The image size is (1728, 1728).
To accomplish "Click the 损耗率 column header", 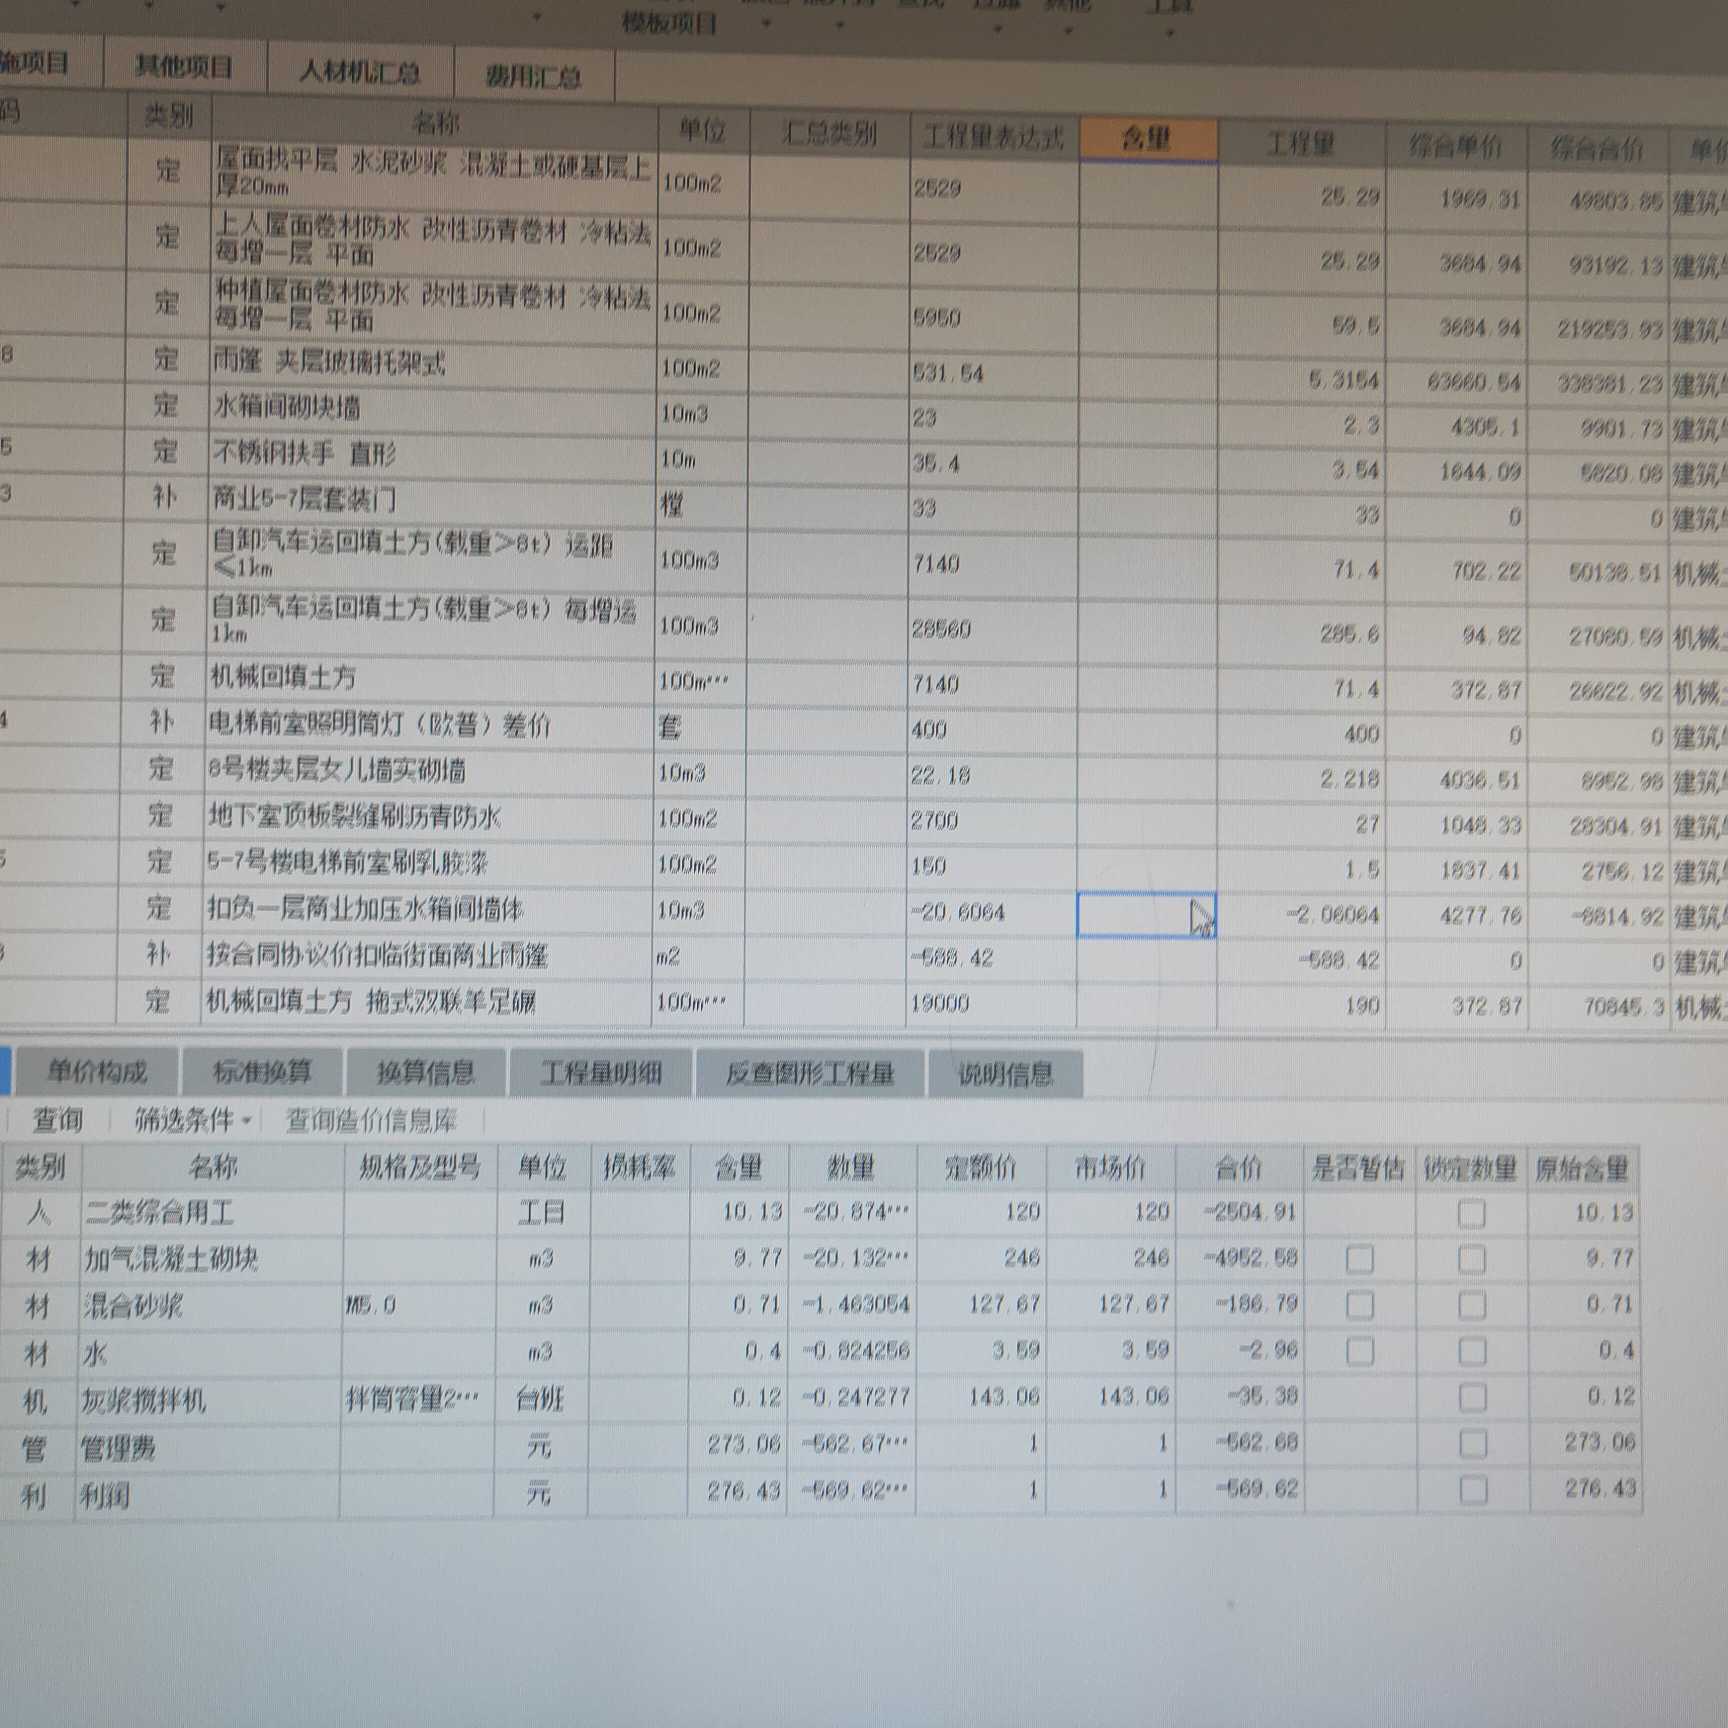I will pyautogui.click(x=639, y=1167).
